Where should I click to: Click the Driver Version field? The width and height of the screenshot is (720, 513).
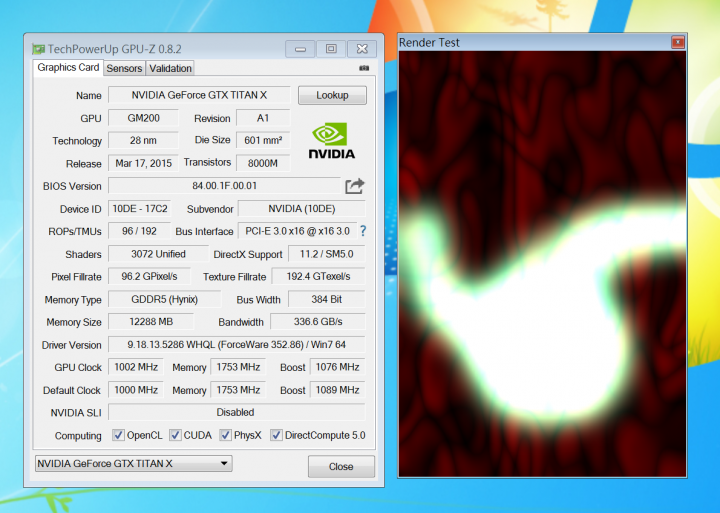(x=237, y=344)
